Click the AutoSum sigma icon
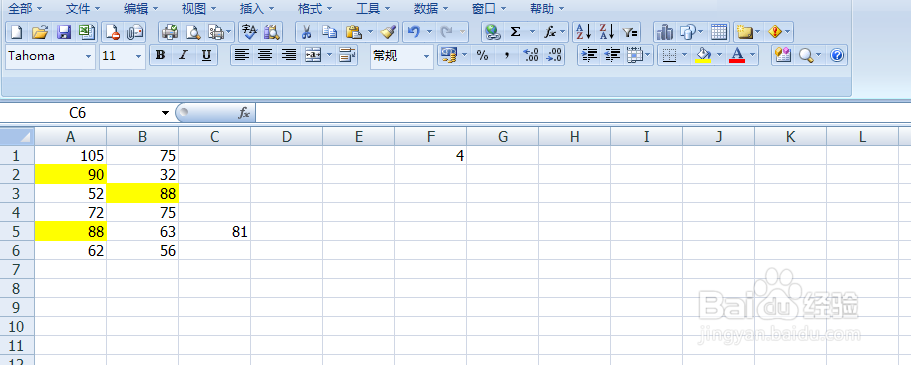The image size is (911, 365). point(515,32)
